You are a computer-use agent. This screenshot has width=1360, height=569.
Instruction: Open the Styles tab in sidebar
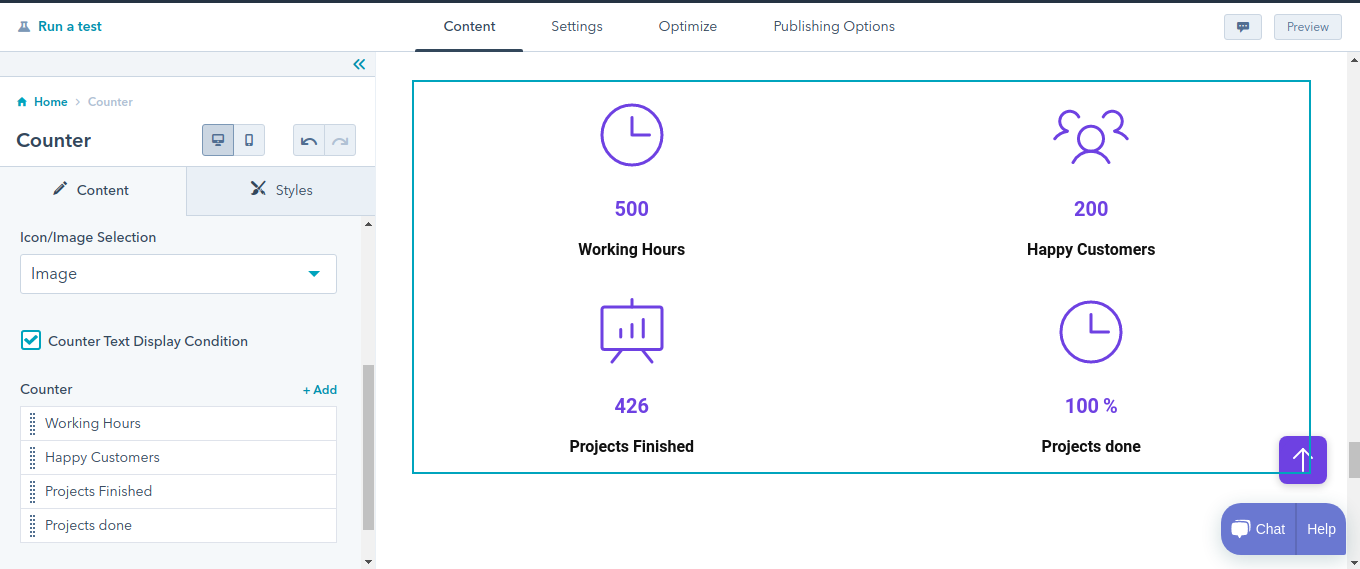281,190
